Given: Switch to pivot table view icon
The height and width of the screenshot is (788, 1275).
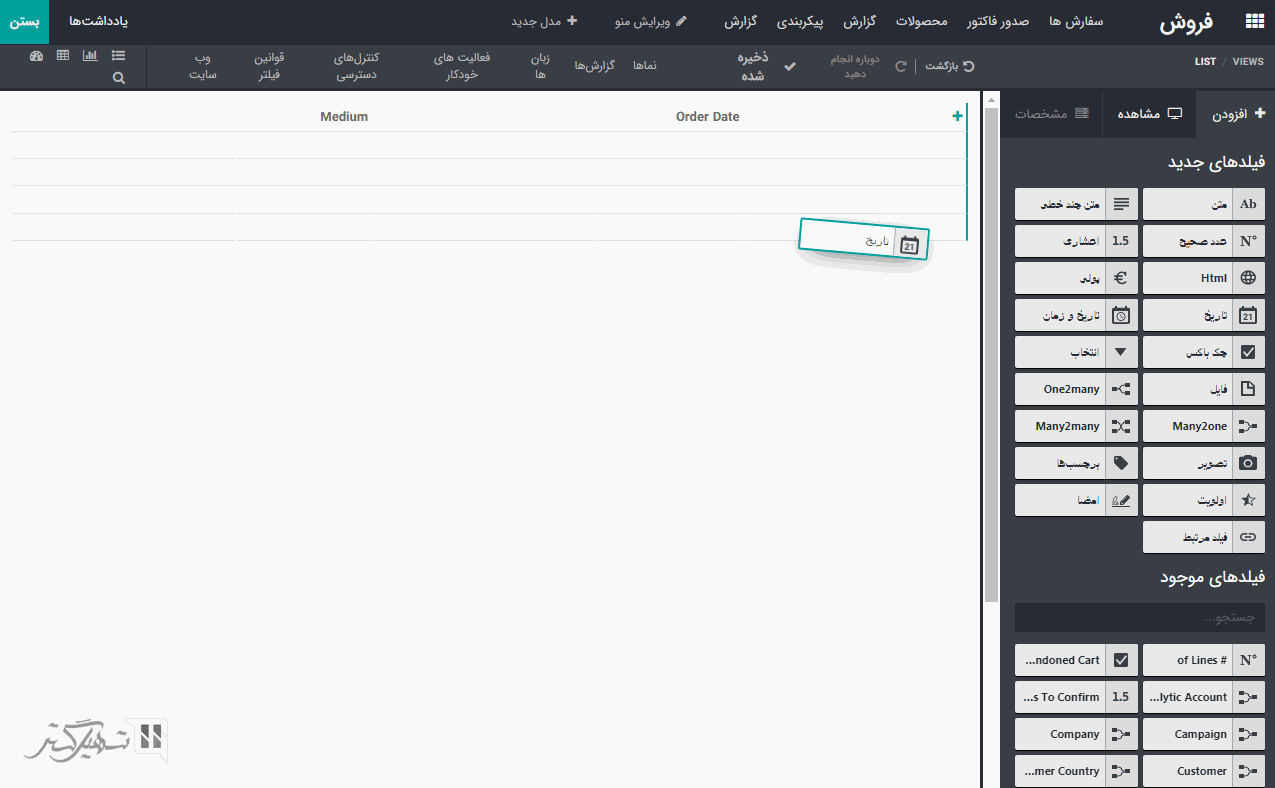Looking at the screenshot, I should click(63, 56).
